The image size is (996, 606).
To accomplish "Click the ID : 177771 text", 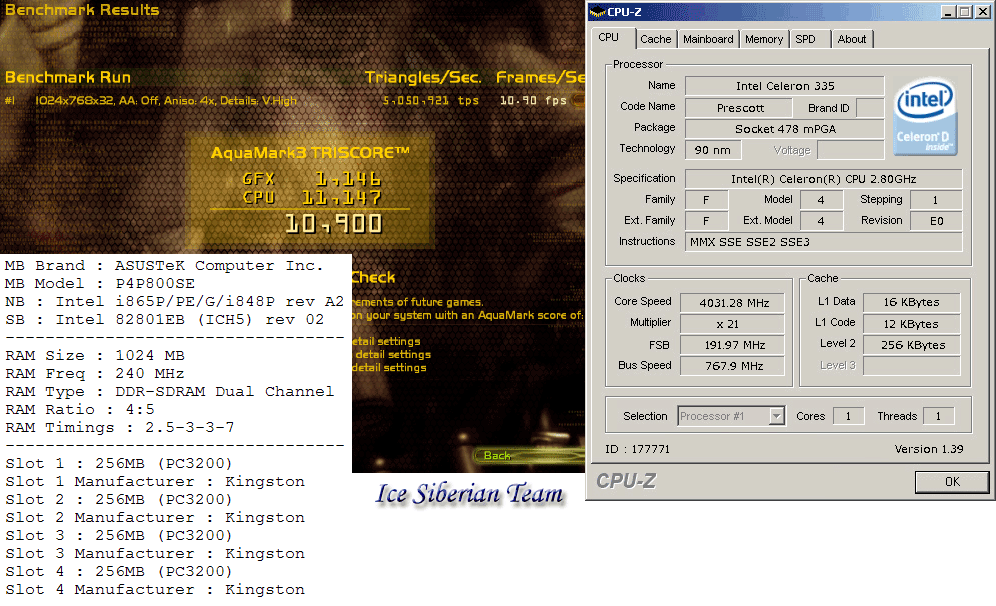I will (x=637, y=449).
